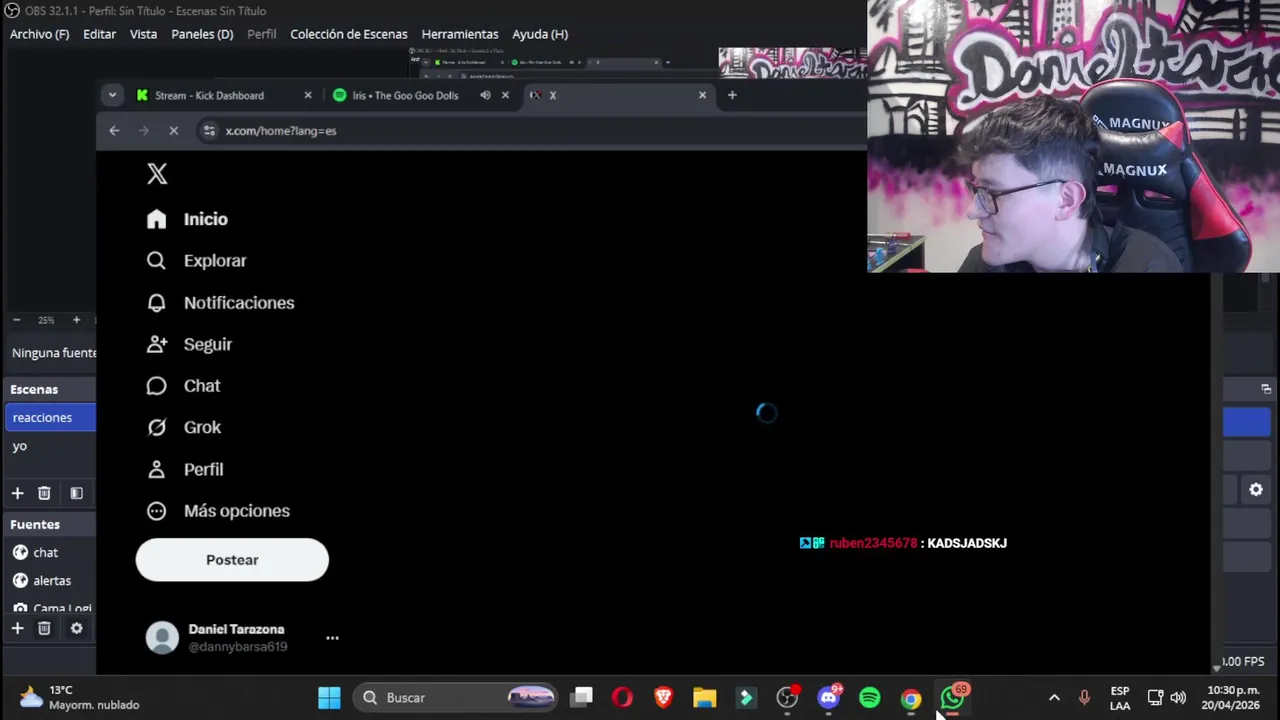
Task: Open account three-dots menu beside @dannybarsa619
Action: 332,638
